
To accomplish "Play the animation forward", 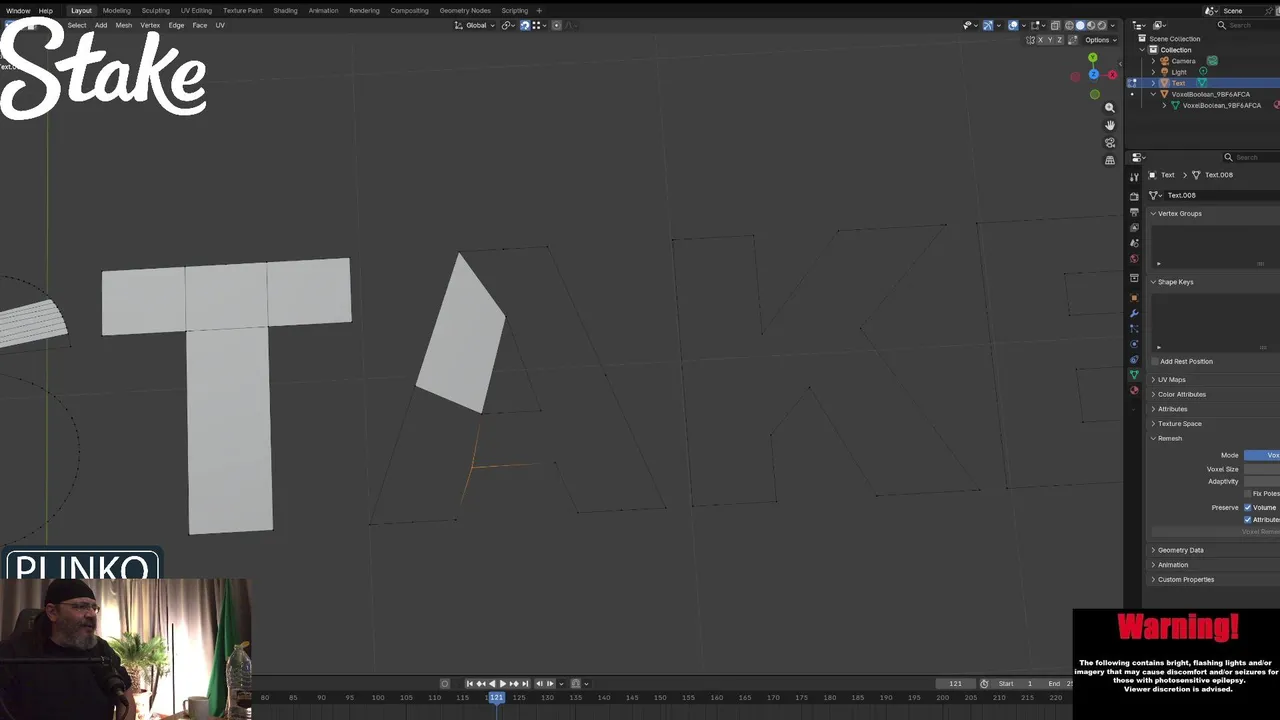I will point(503,684).
